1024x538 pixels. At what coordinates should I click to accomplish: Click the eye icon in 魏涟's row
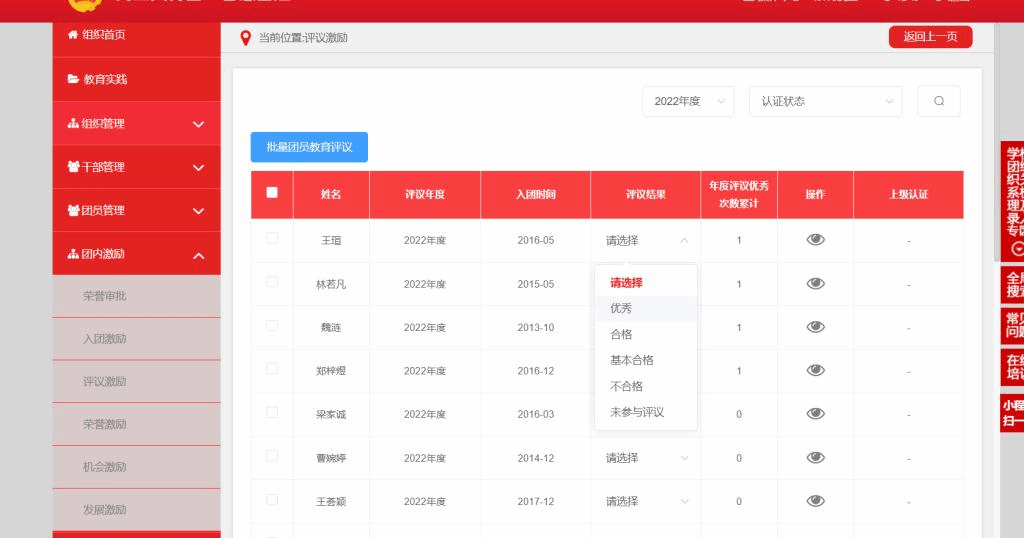815,327
